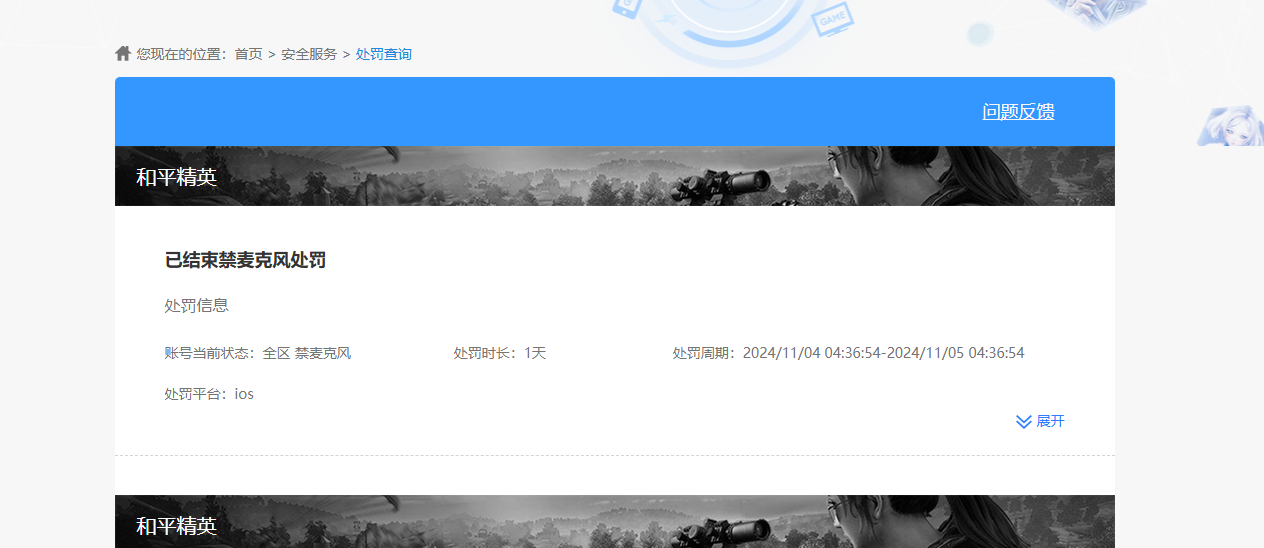Click the 已结束禁麦克风处罚 heading
This screenshot has width=1264, height=548.
(245, 261)
